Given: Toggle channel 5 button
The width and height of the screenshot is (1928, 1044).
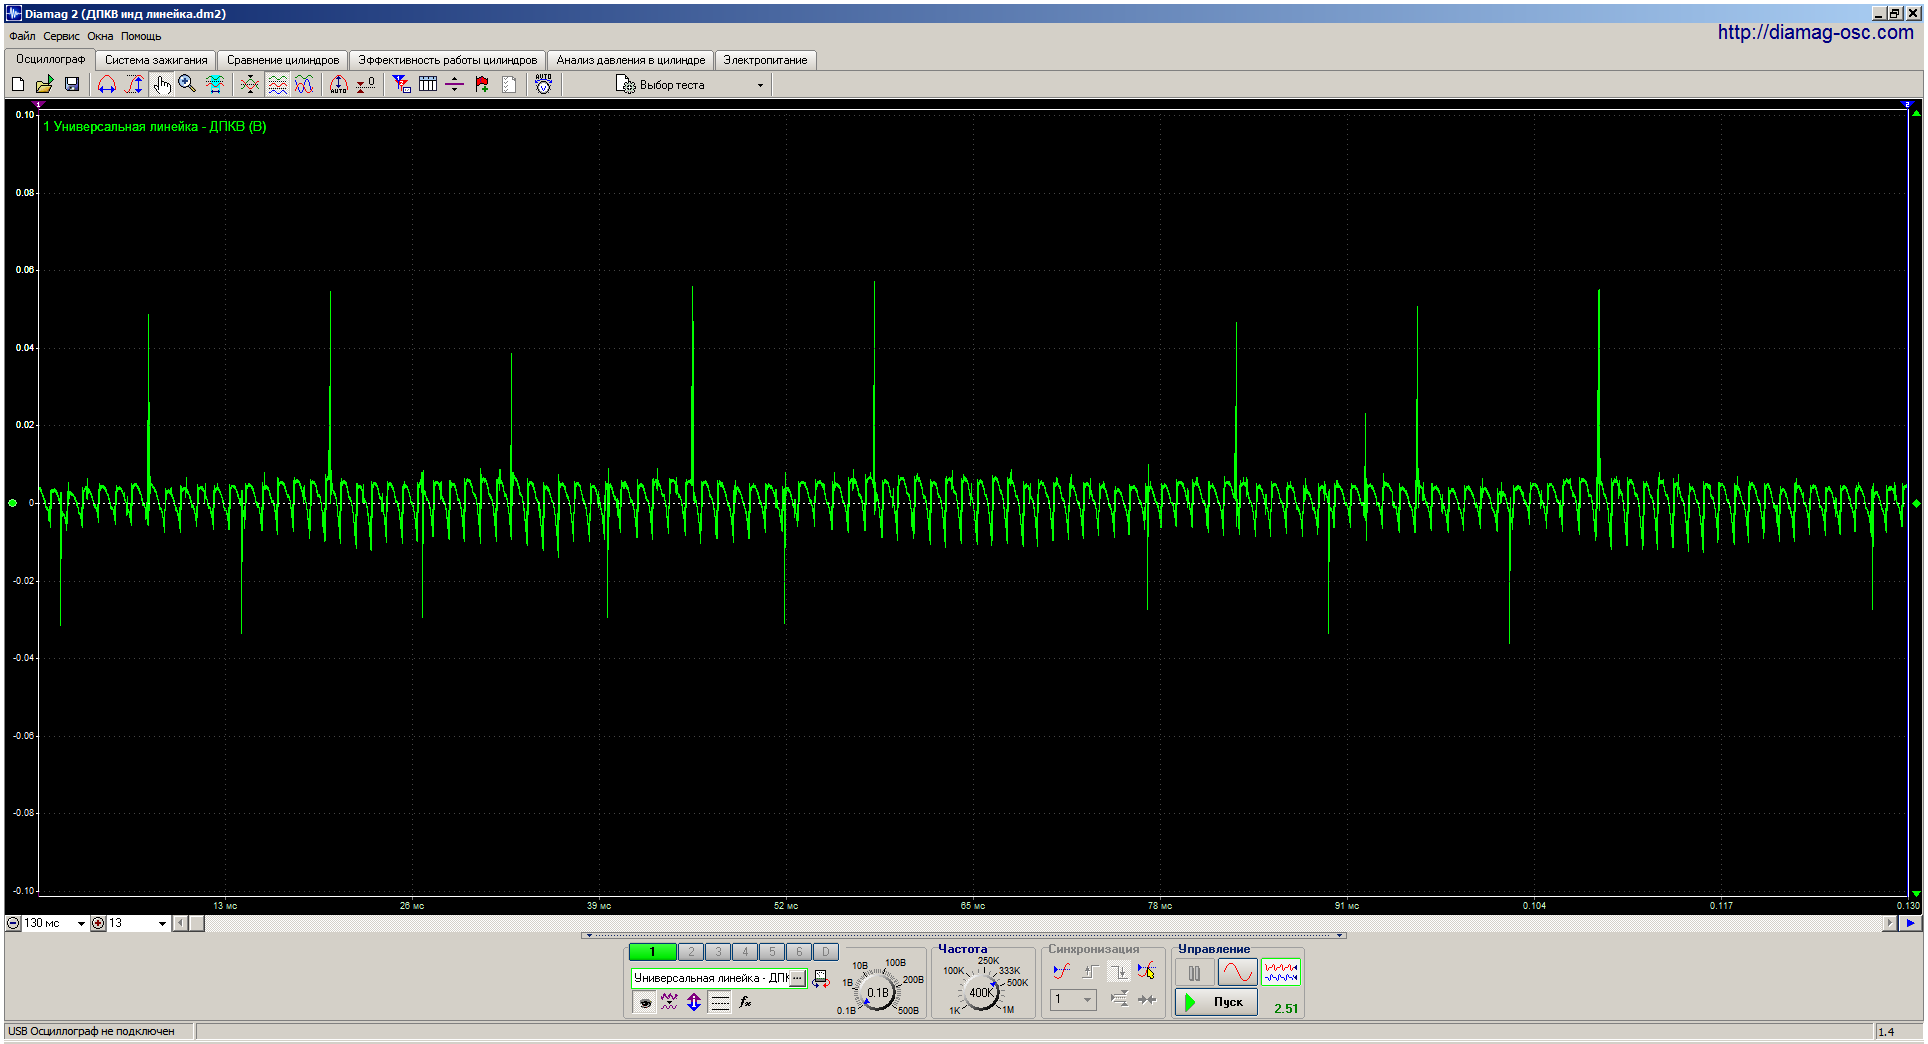Looking at the screenshot, I should click(x=772, y=952).
